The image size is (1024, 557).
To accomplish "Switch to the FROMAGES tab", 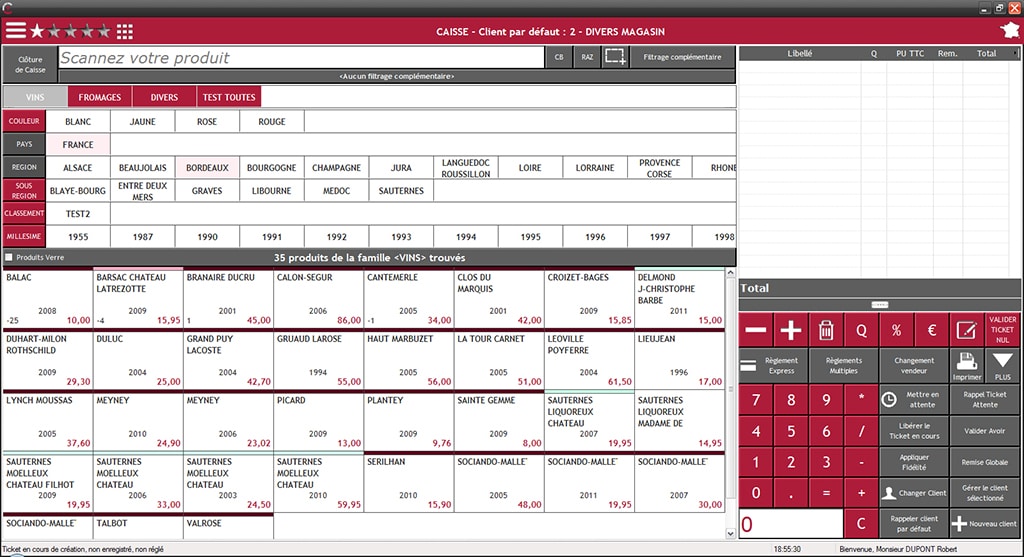I will pyautogui.click(x=100, y=97).
